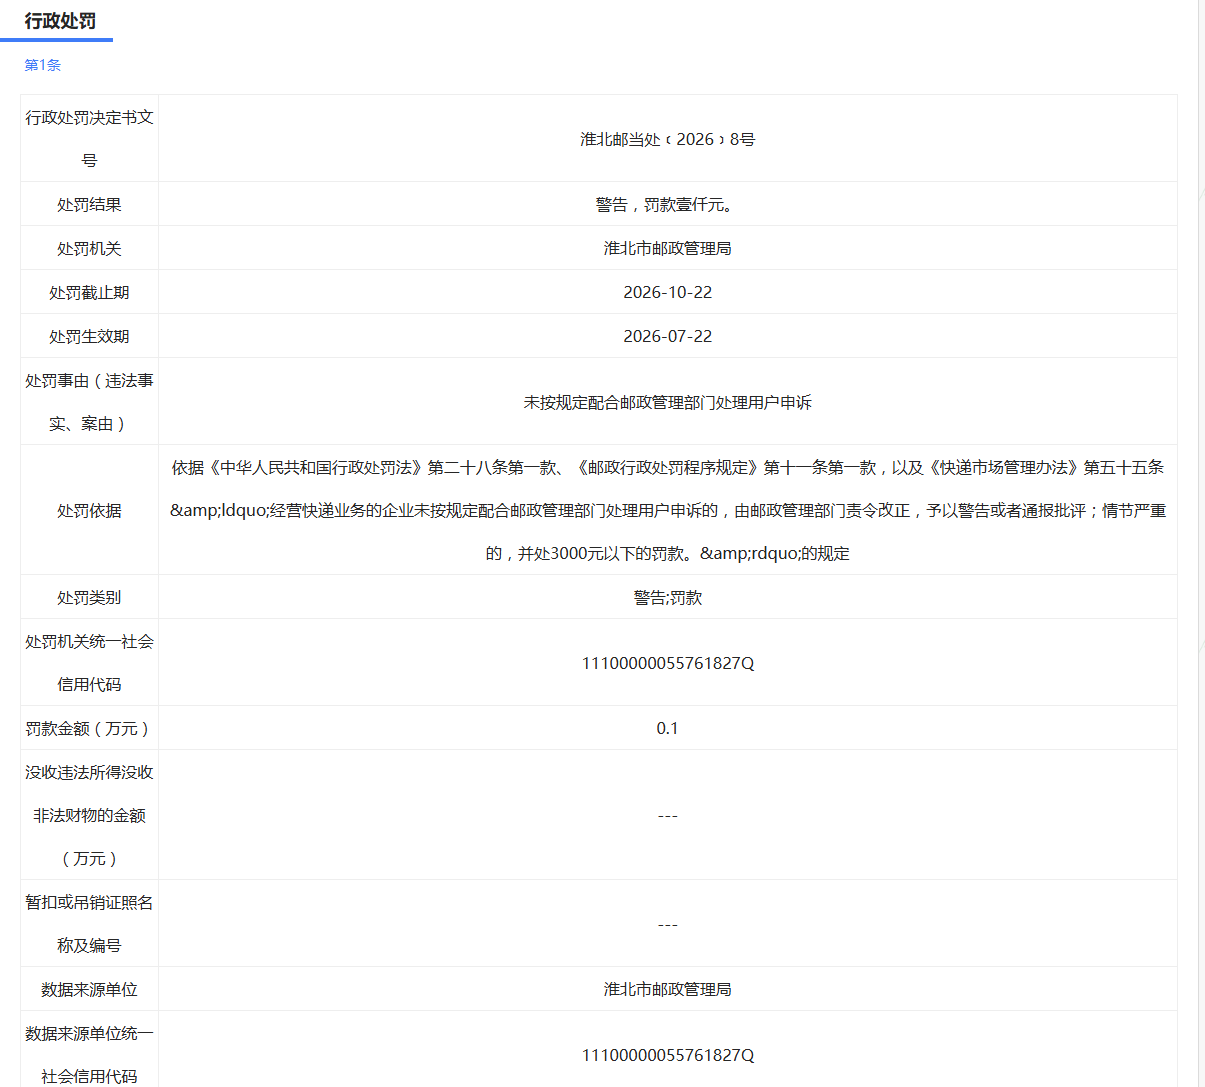Screen dimensions: 1205x1087
Task: Select document number 淮北邮当处〔2026〕8号
Action: (x=667, y=139)
